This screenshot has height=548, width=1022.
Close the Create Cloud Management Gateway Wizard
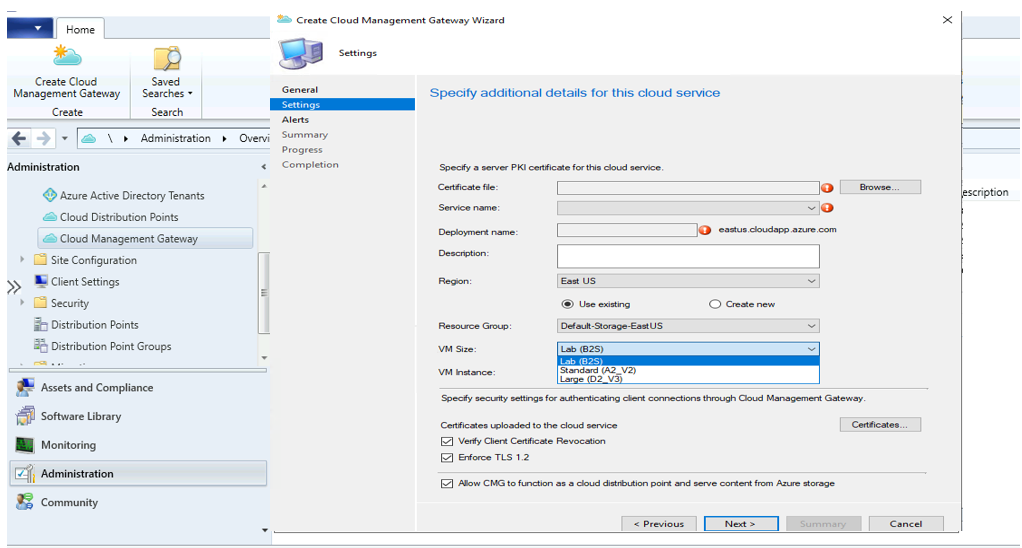click(947, 20)
